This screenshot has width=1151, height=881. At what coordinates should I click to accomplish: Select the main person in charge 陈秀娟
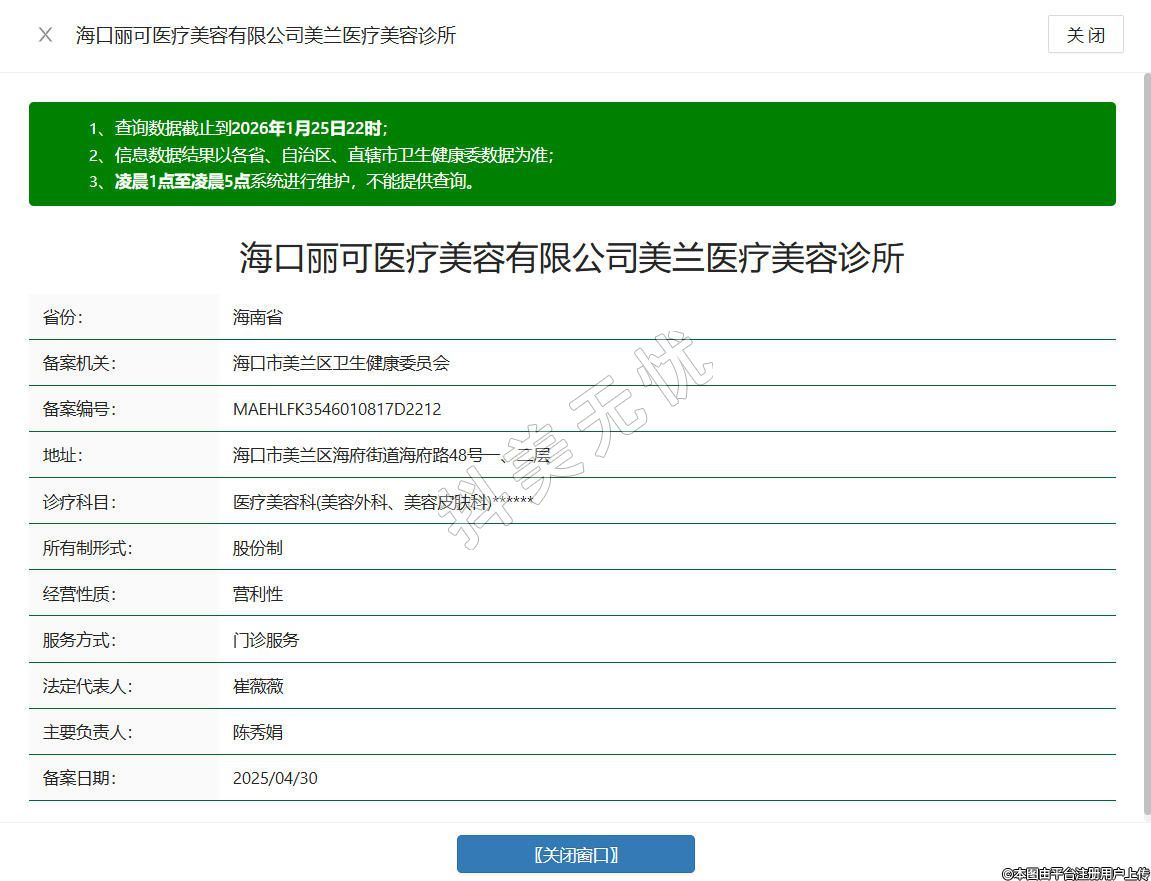[258, 732]
